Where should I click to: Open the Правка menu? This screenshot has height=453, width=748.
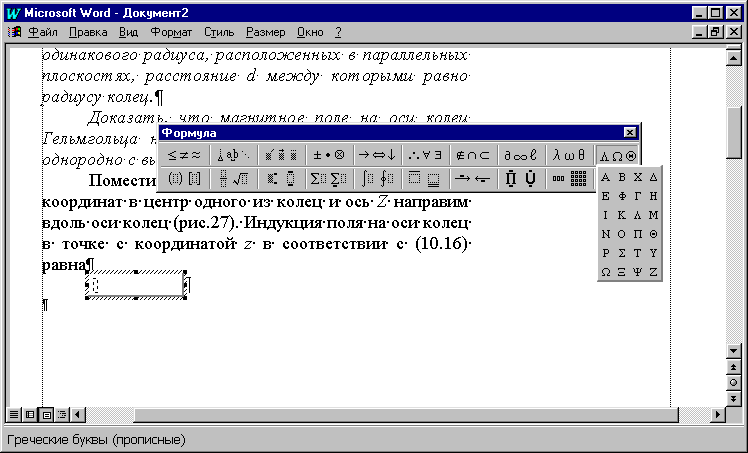point(88,32)
